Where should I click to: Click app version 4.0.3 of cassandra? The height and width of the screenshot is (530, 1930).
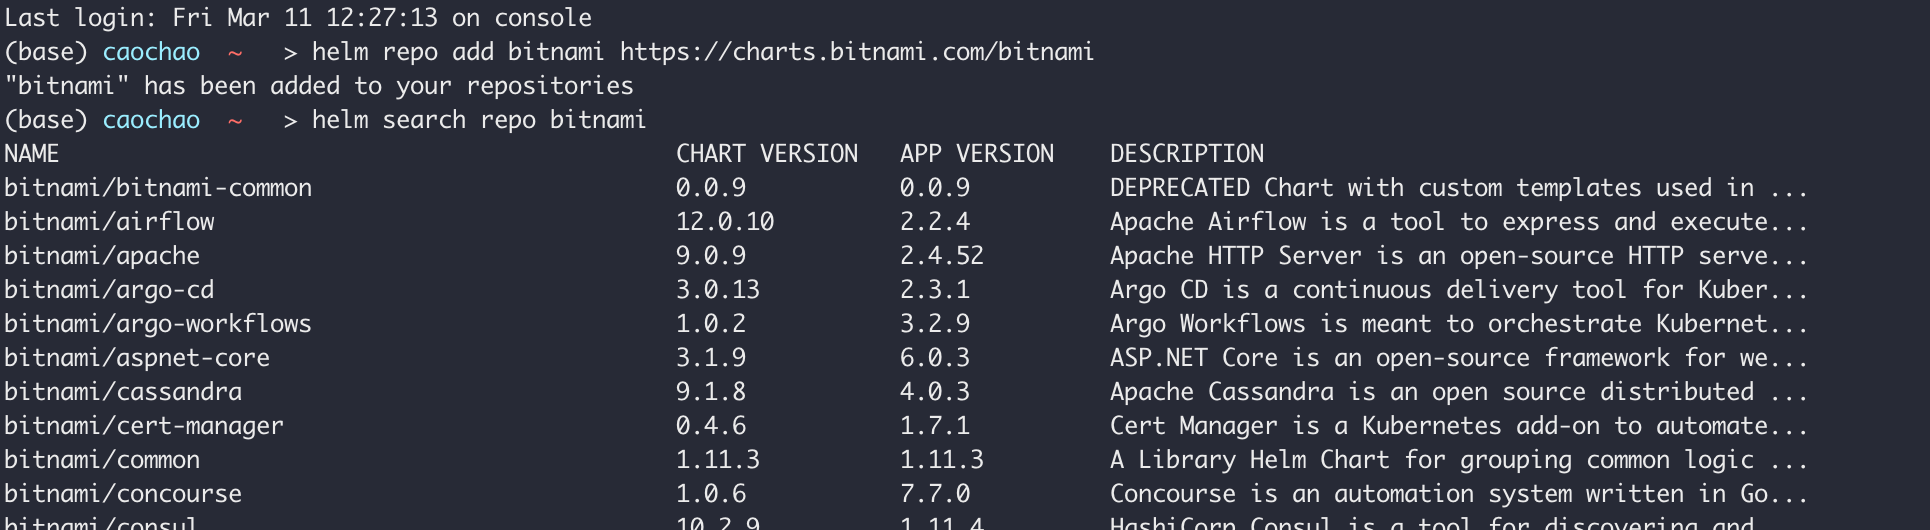pyautogui.click(x=935, y=392)
